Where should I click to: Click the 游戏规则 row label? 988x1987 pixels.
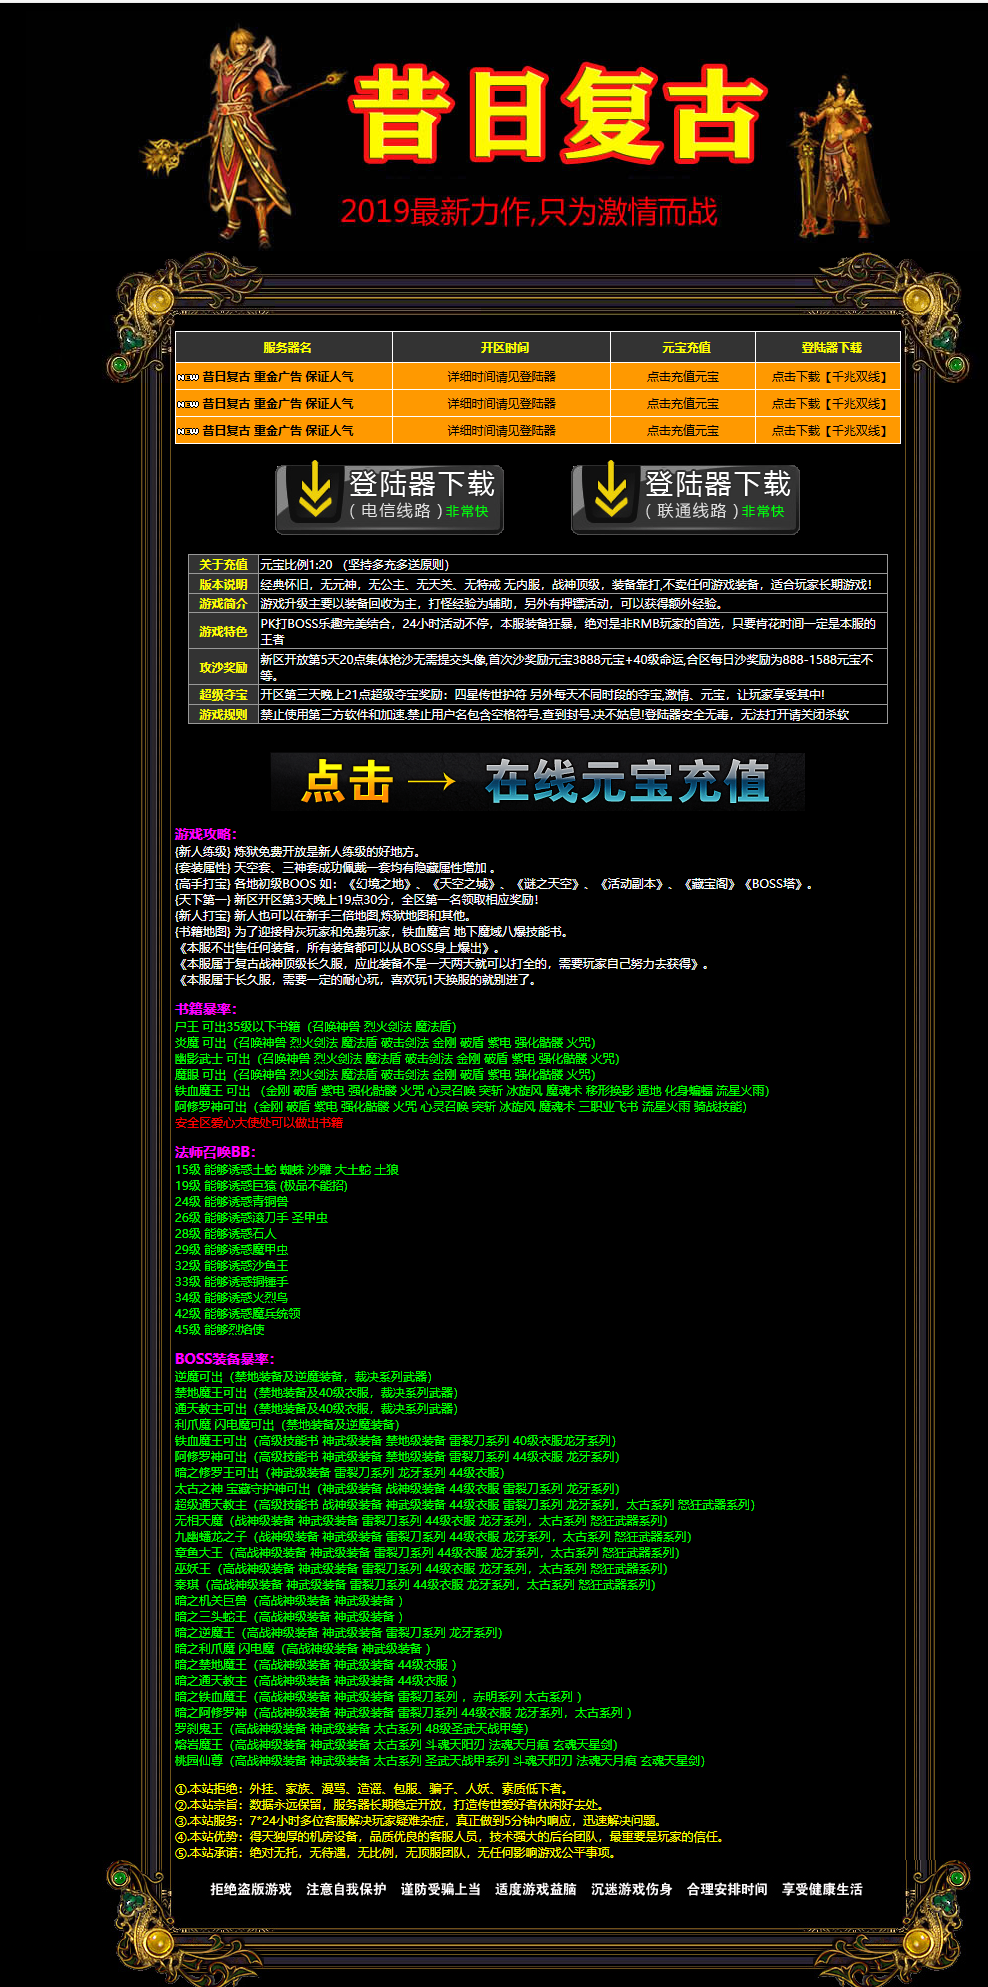[x=223, y=715]
